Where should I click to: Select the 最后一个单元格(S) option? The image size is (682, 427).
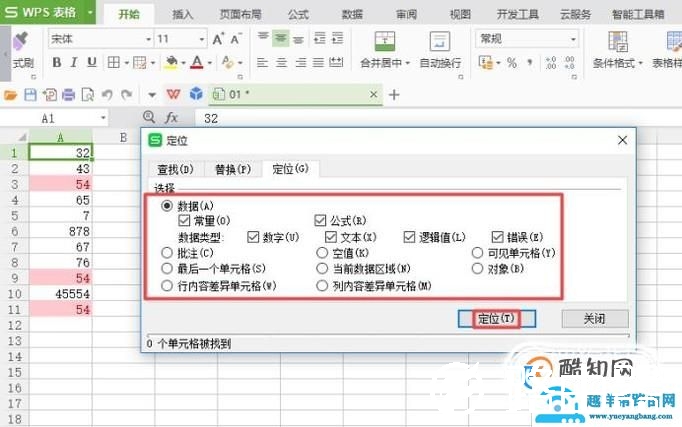[167, 268]
